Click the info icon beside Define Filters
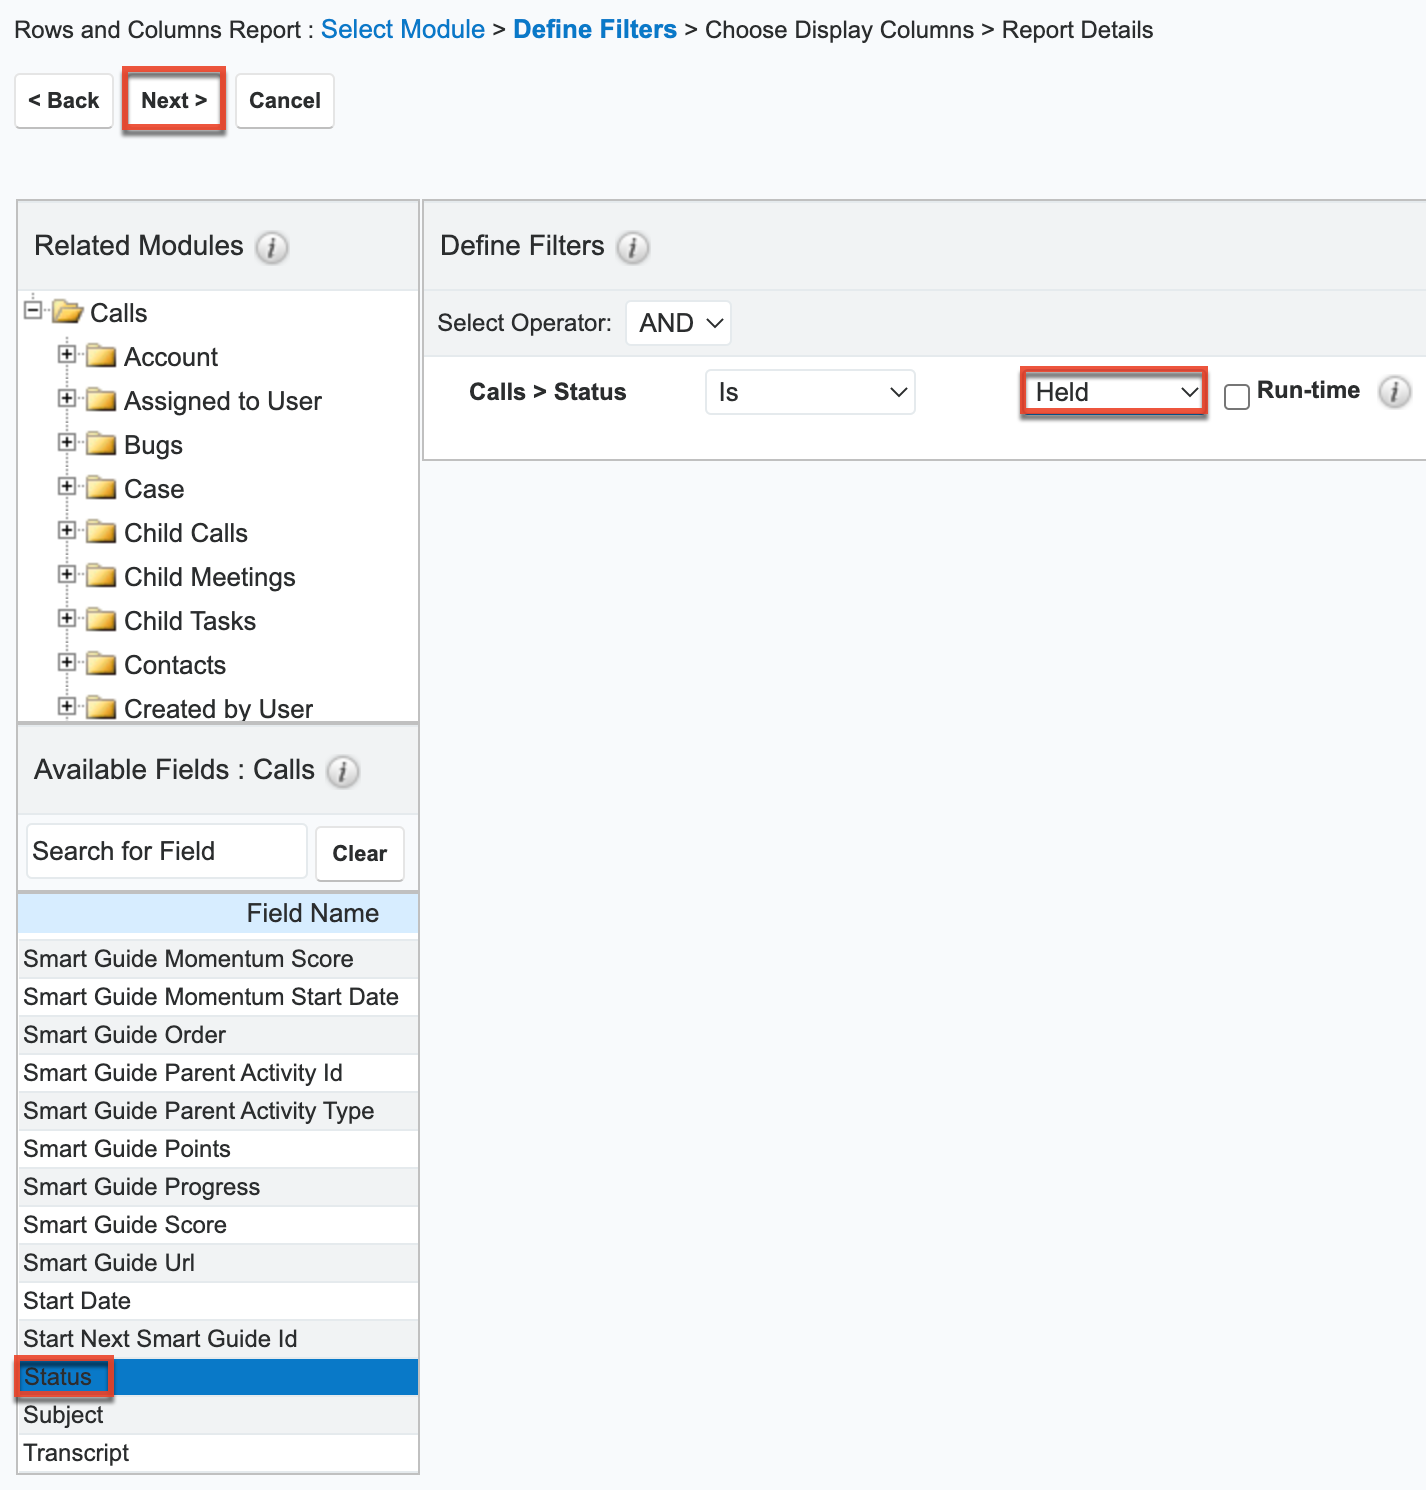 pos(632,247)
